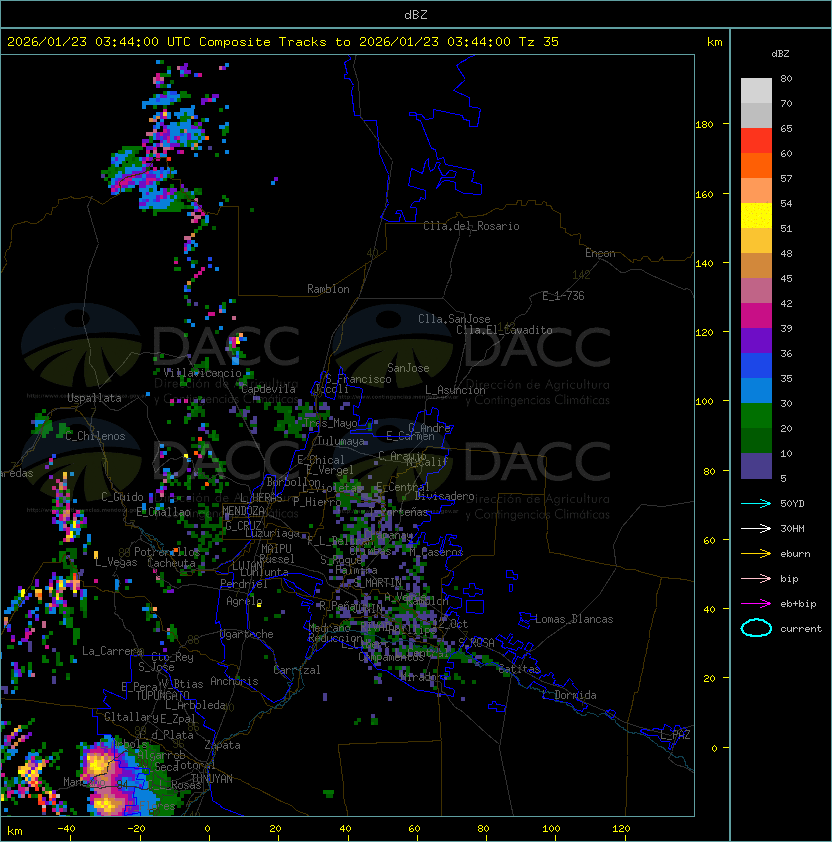Viewport: 832px width, 842px height.
Task: Click the '50YD' legend label
Action: coord(792,504)
